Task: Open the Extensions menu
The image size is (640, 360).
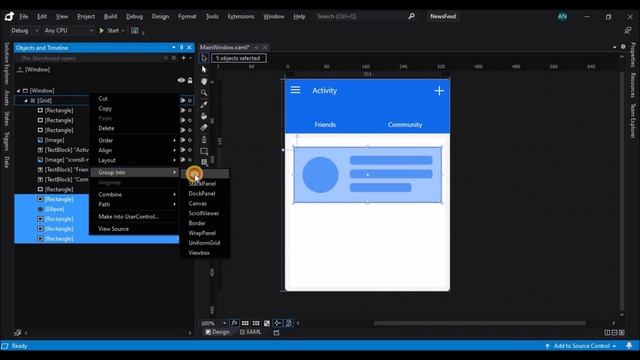Action: (x=241, y=16)
